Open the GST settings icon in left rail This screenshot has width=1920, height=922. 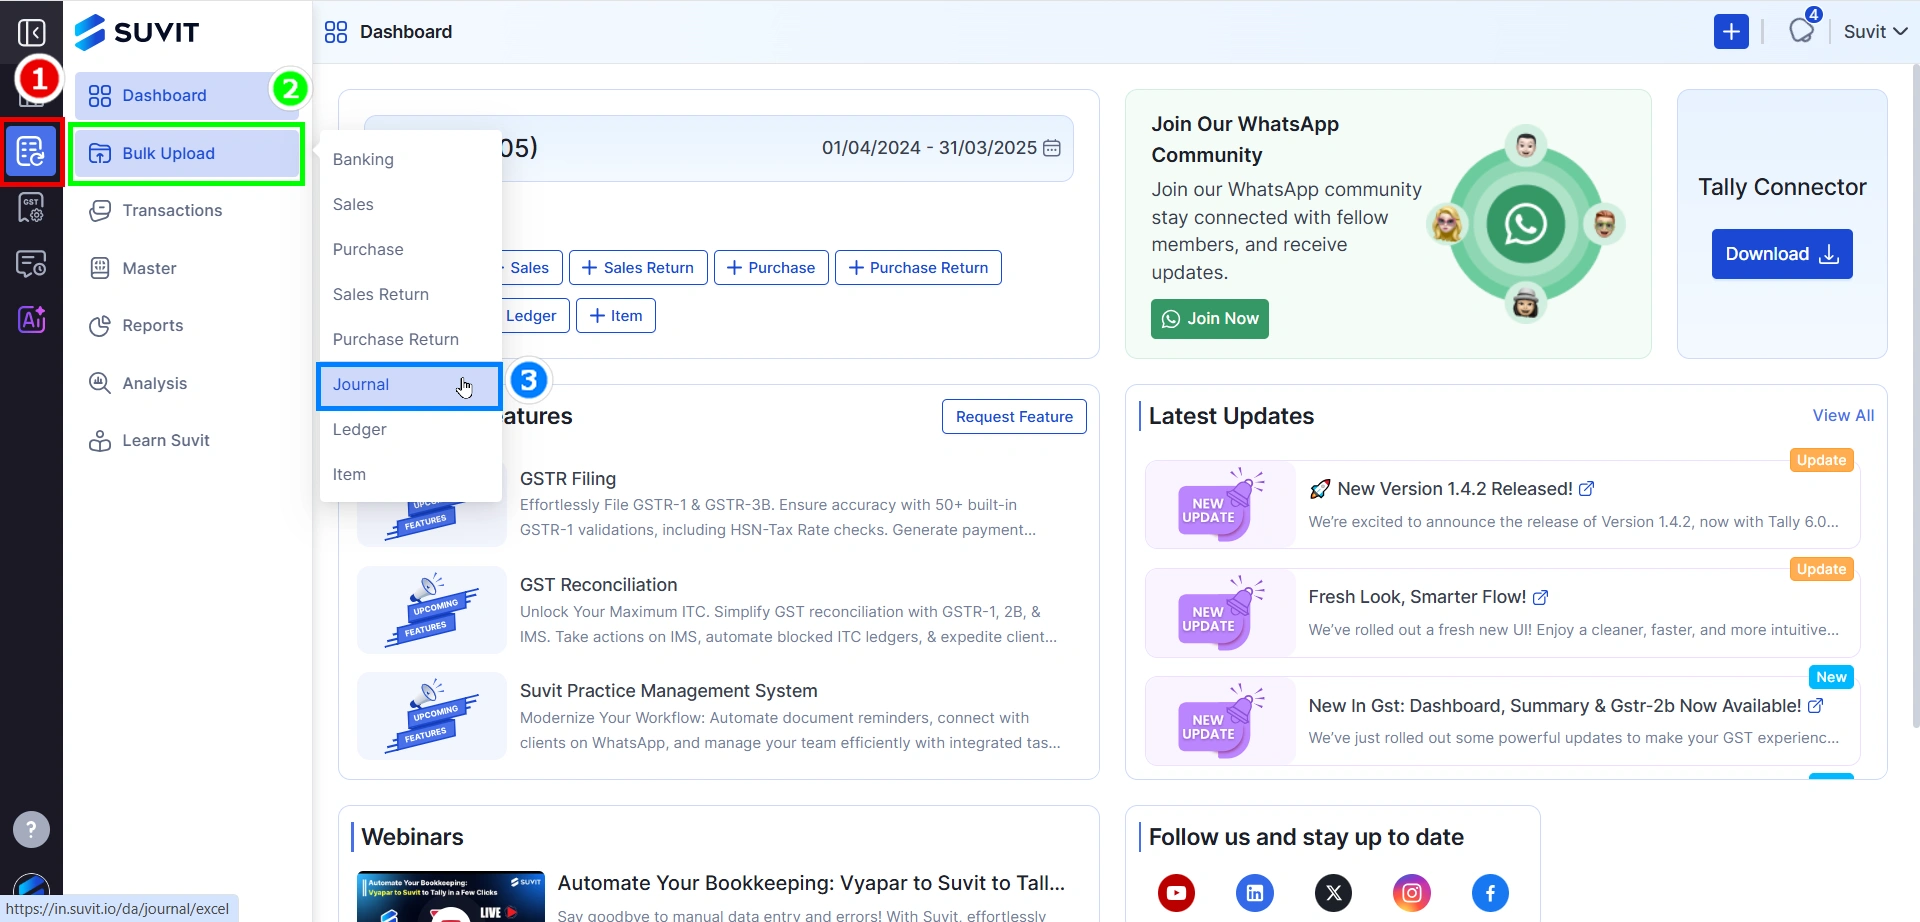point(31,208)
